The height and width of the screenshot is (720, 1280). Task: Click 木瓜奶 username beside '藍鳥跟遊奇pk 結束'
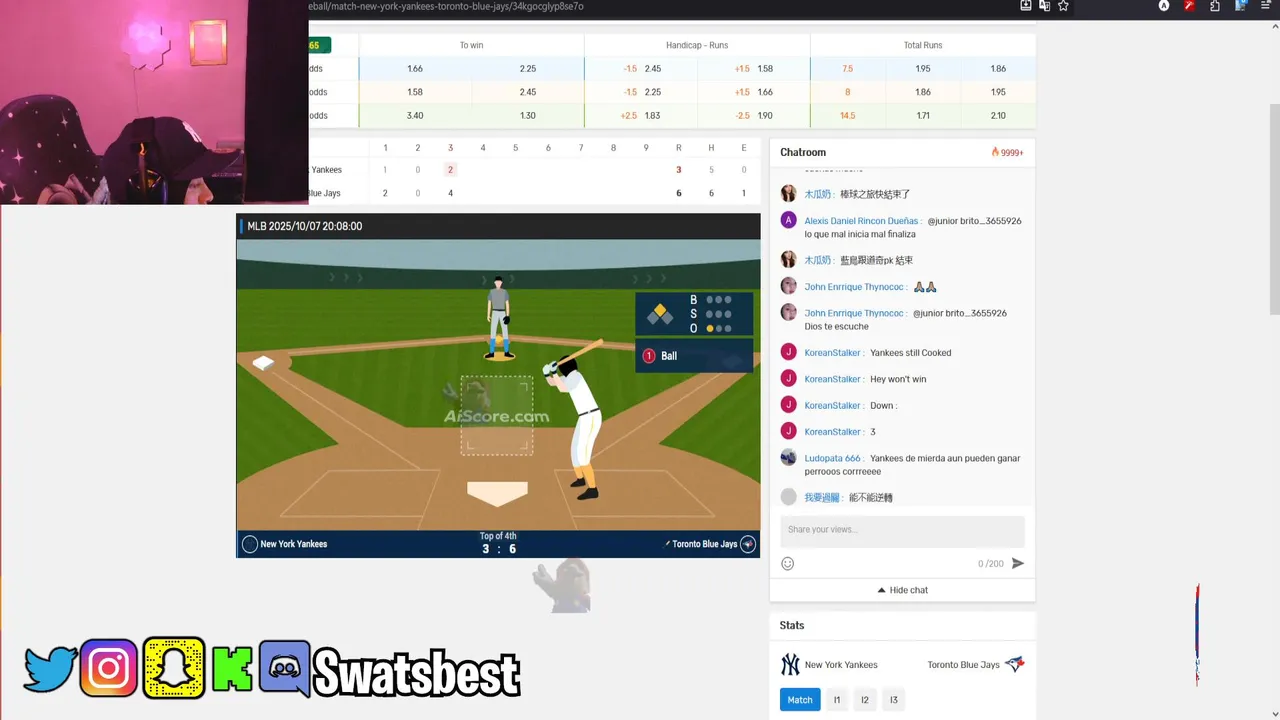point(818,260)
